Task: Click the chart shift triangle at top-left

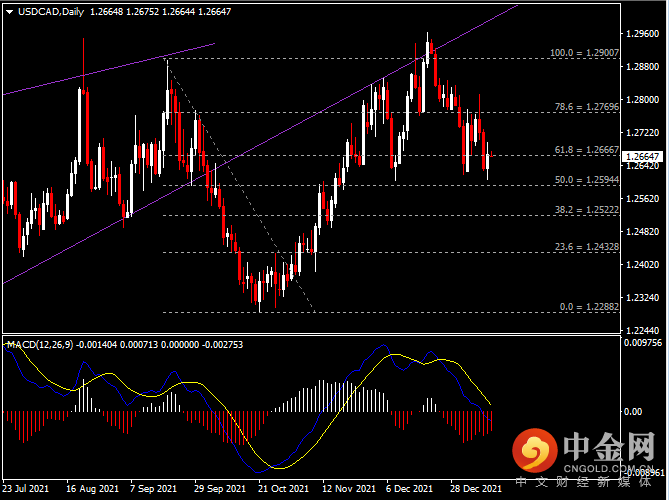Action: click(x=8, y=12)
